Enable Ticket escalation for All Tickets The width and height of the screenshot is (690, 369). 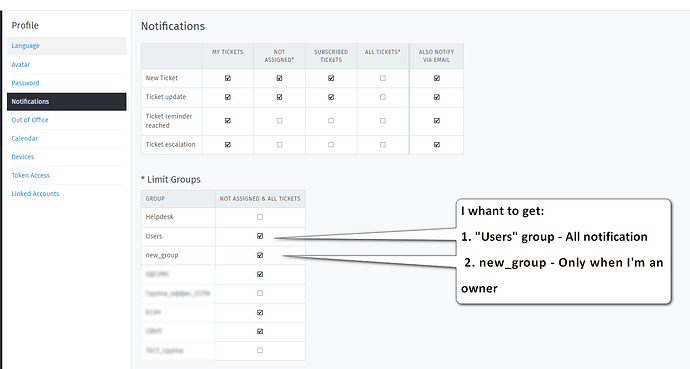[x=383, y=145]
